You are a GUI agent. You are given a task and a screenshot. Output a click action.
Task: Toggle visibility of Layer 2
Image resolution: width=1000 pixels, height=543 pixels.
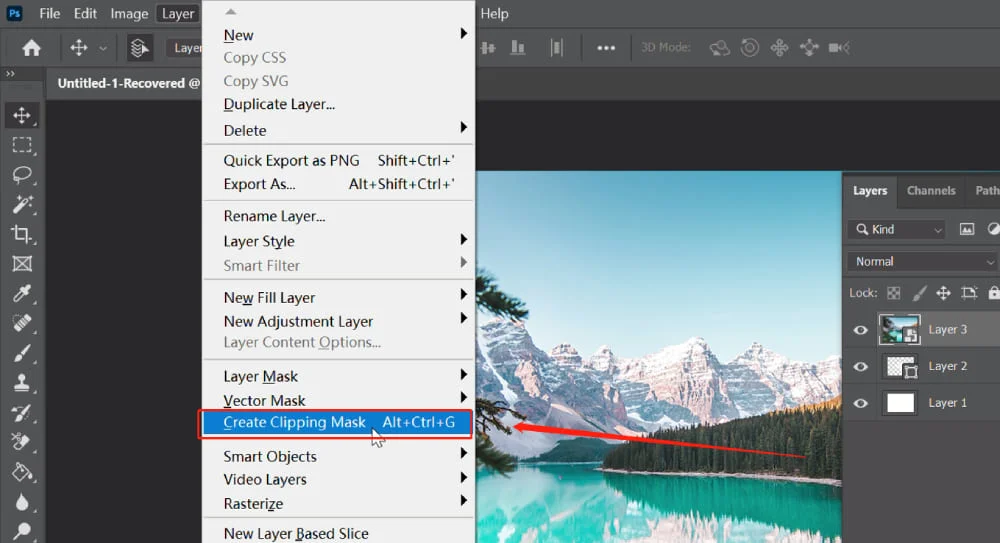pos(860,366)
